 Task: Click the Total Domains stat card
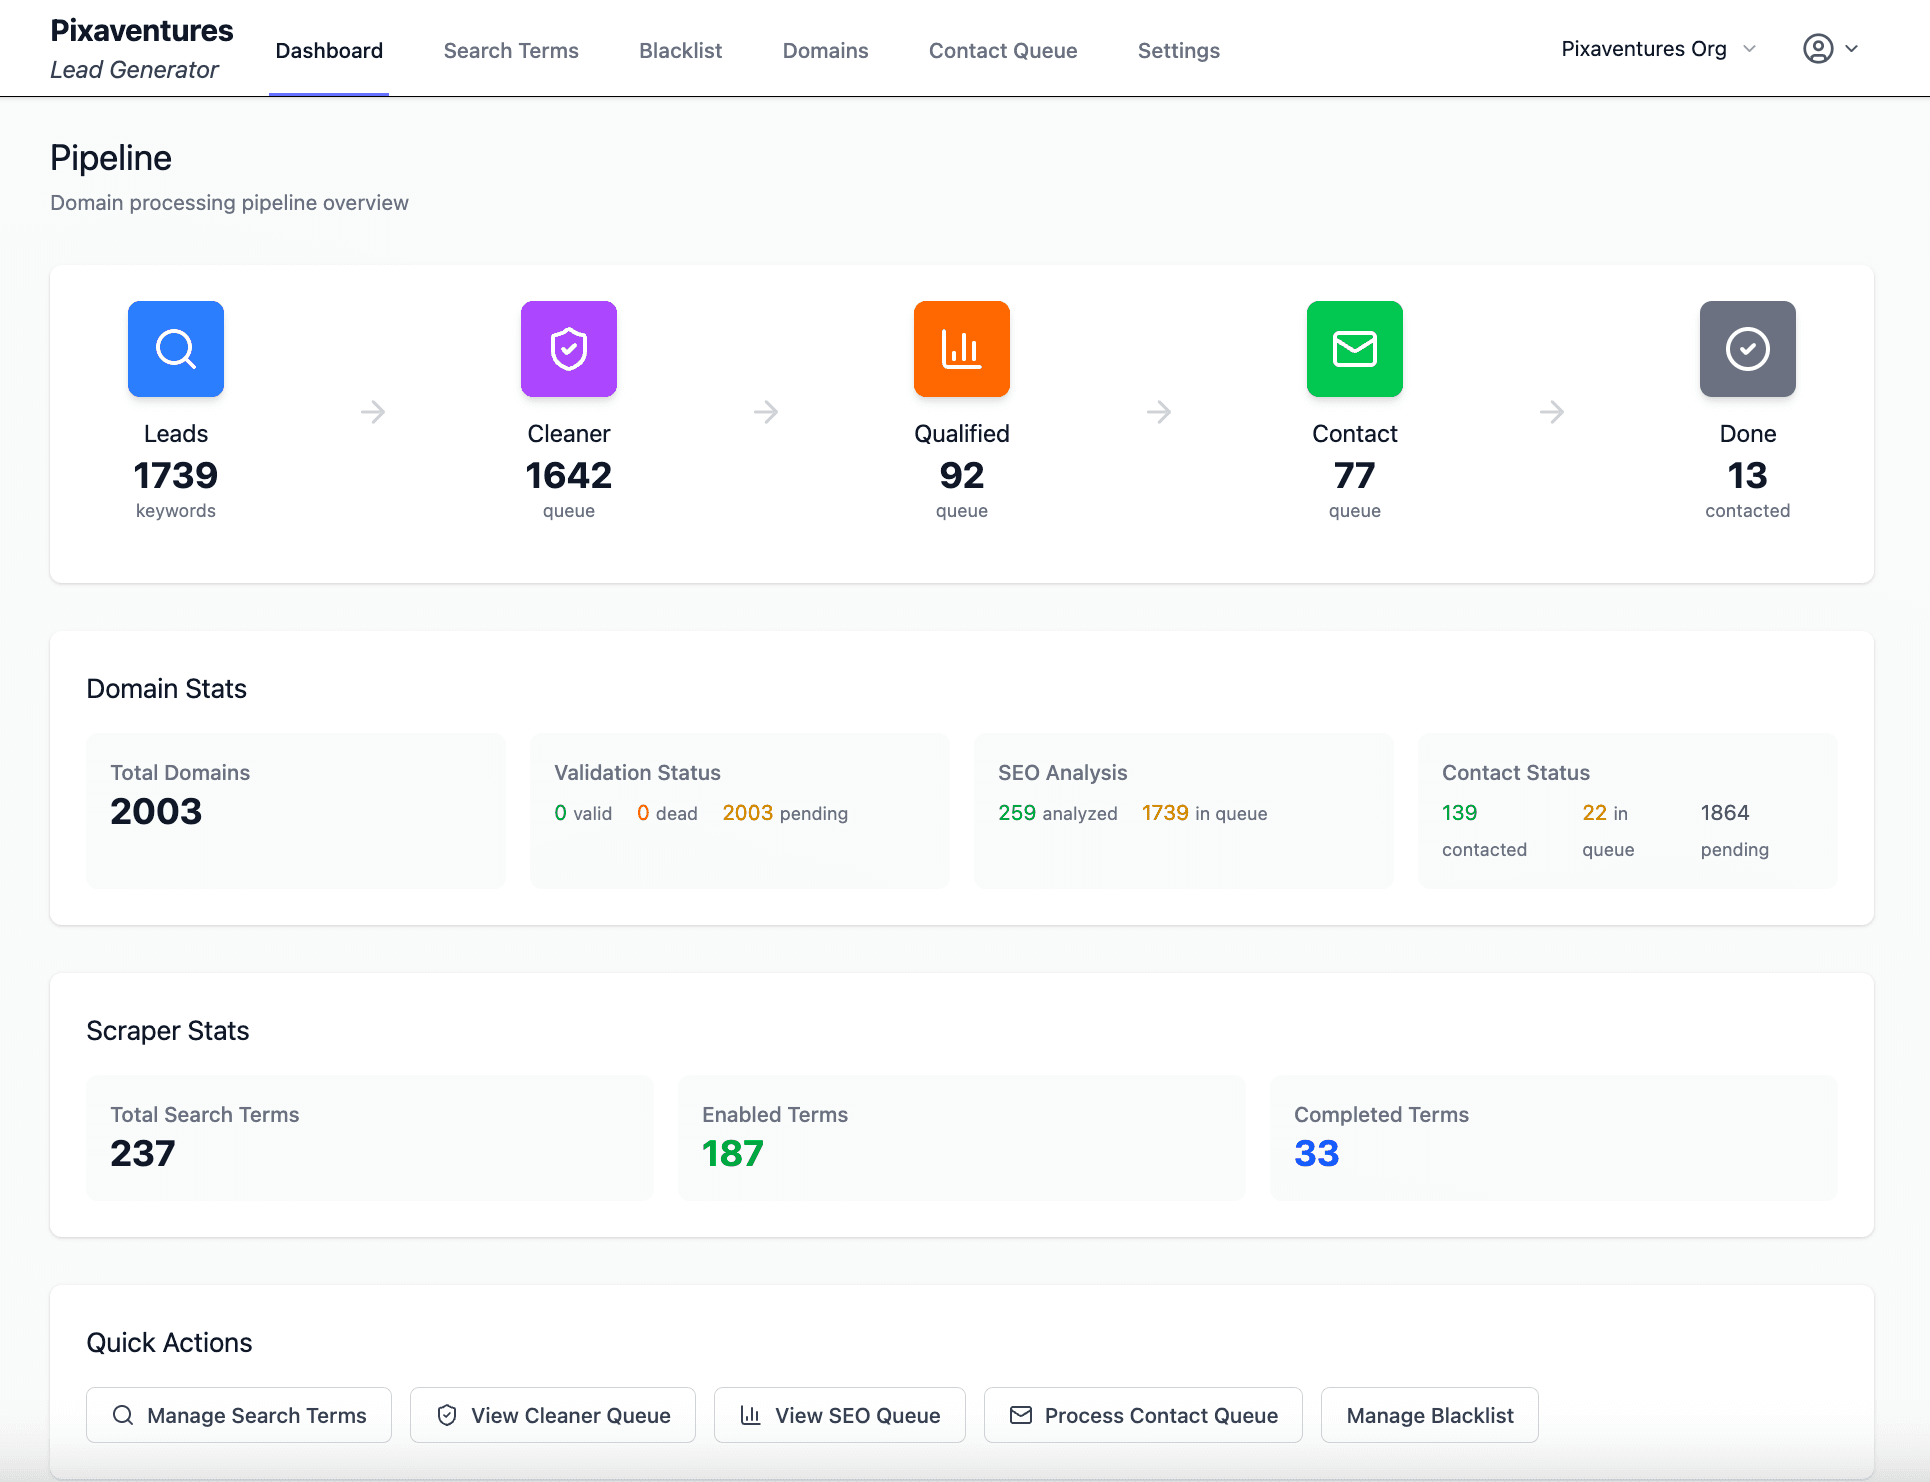(295, 810)
